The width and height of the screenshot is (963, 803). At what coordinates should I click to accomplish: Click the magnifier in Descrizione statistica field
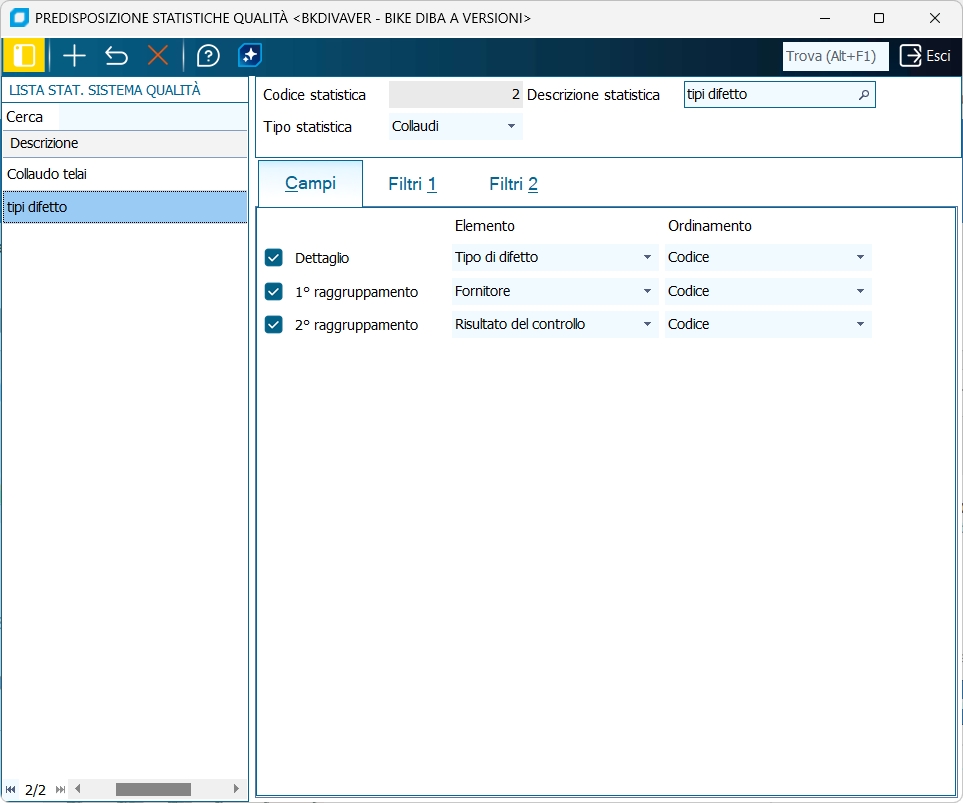pyautogui.click(x=864, y=95)
